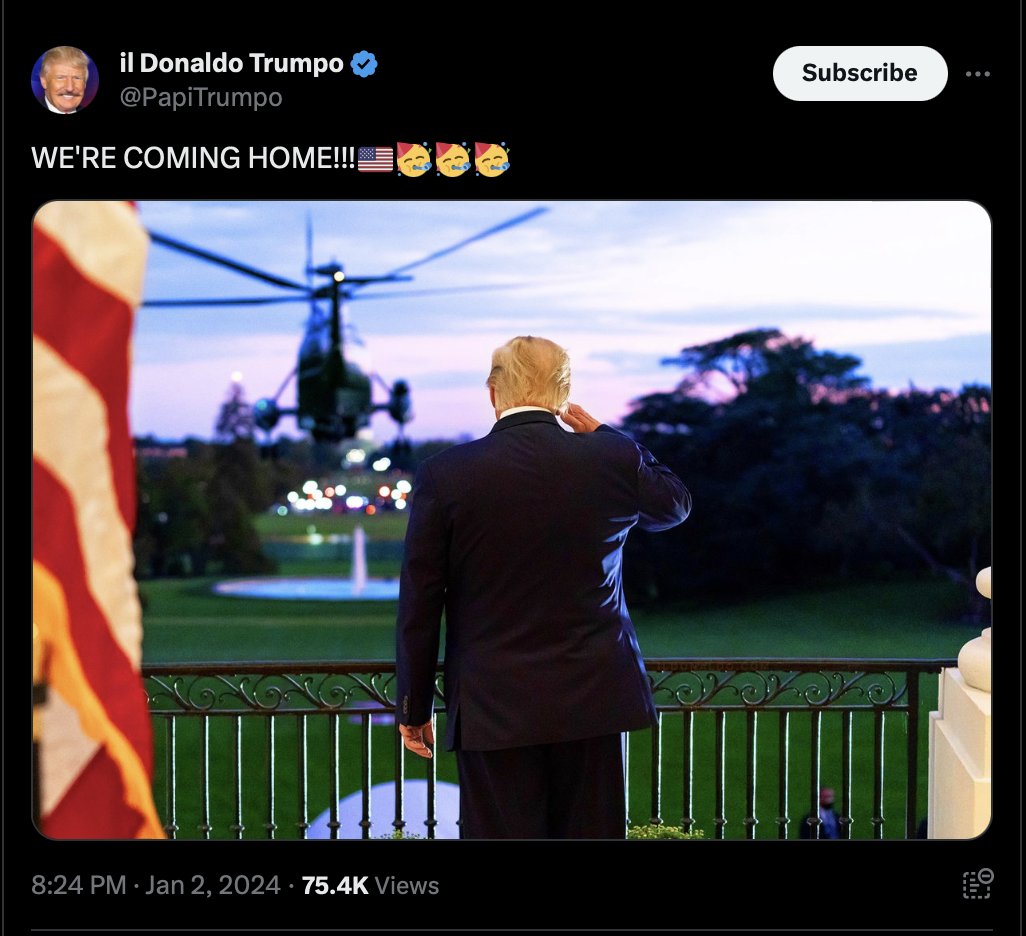Visit the @PapiTrumpo handle link

[201, 98]
